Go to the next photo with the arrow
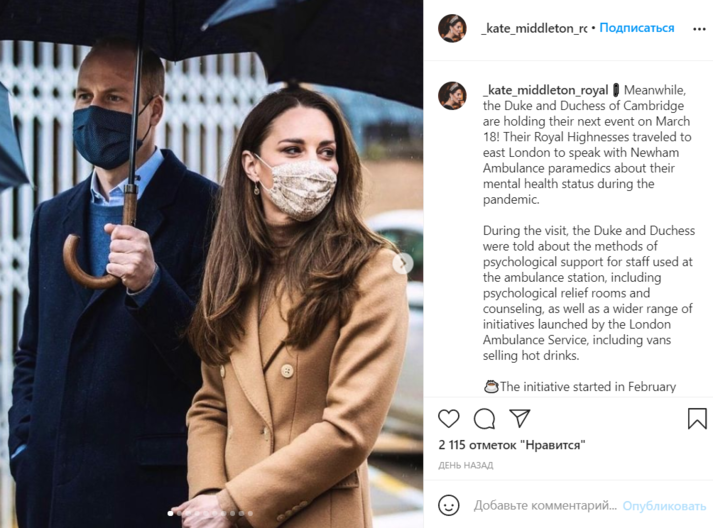This screenshot has height=528, width=713. pyautogui.click(x=402, y=263)
